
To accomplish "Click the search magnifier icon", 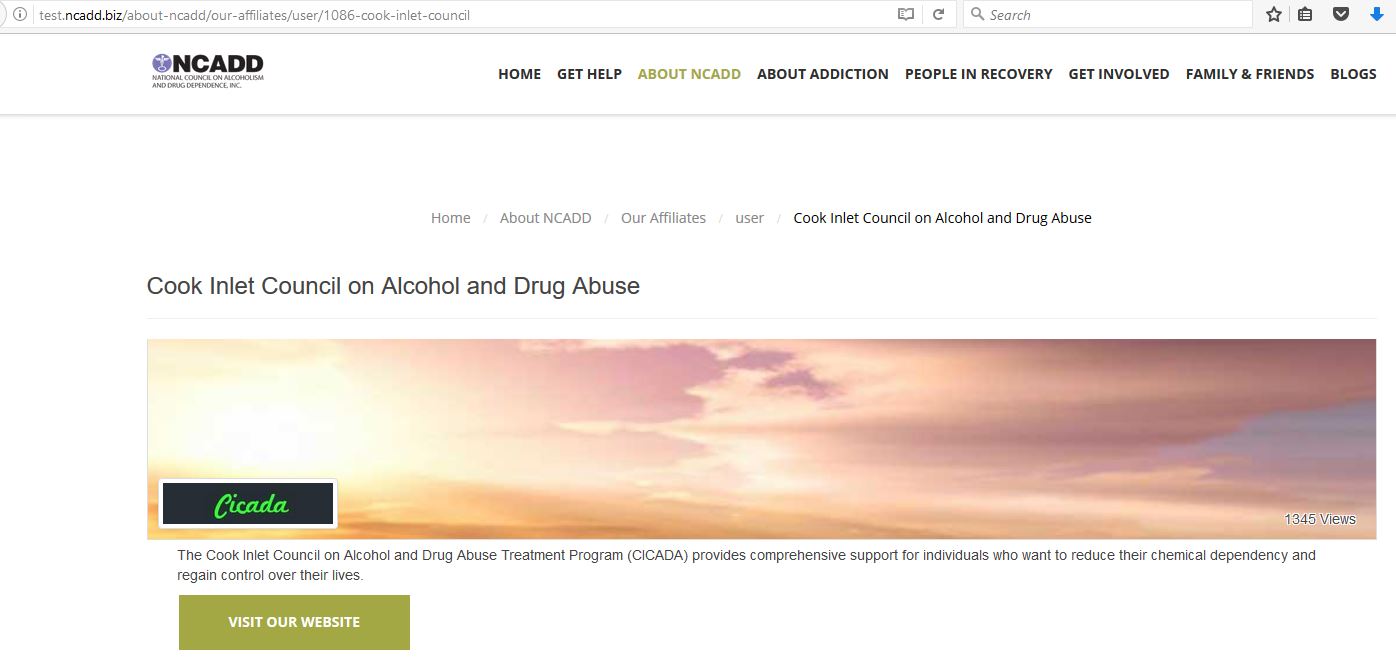I will [978, 15].
